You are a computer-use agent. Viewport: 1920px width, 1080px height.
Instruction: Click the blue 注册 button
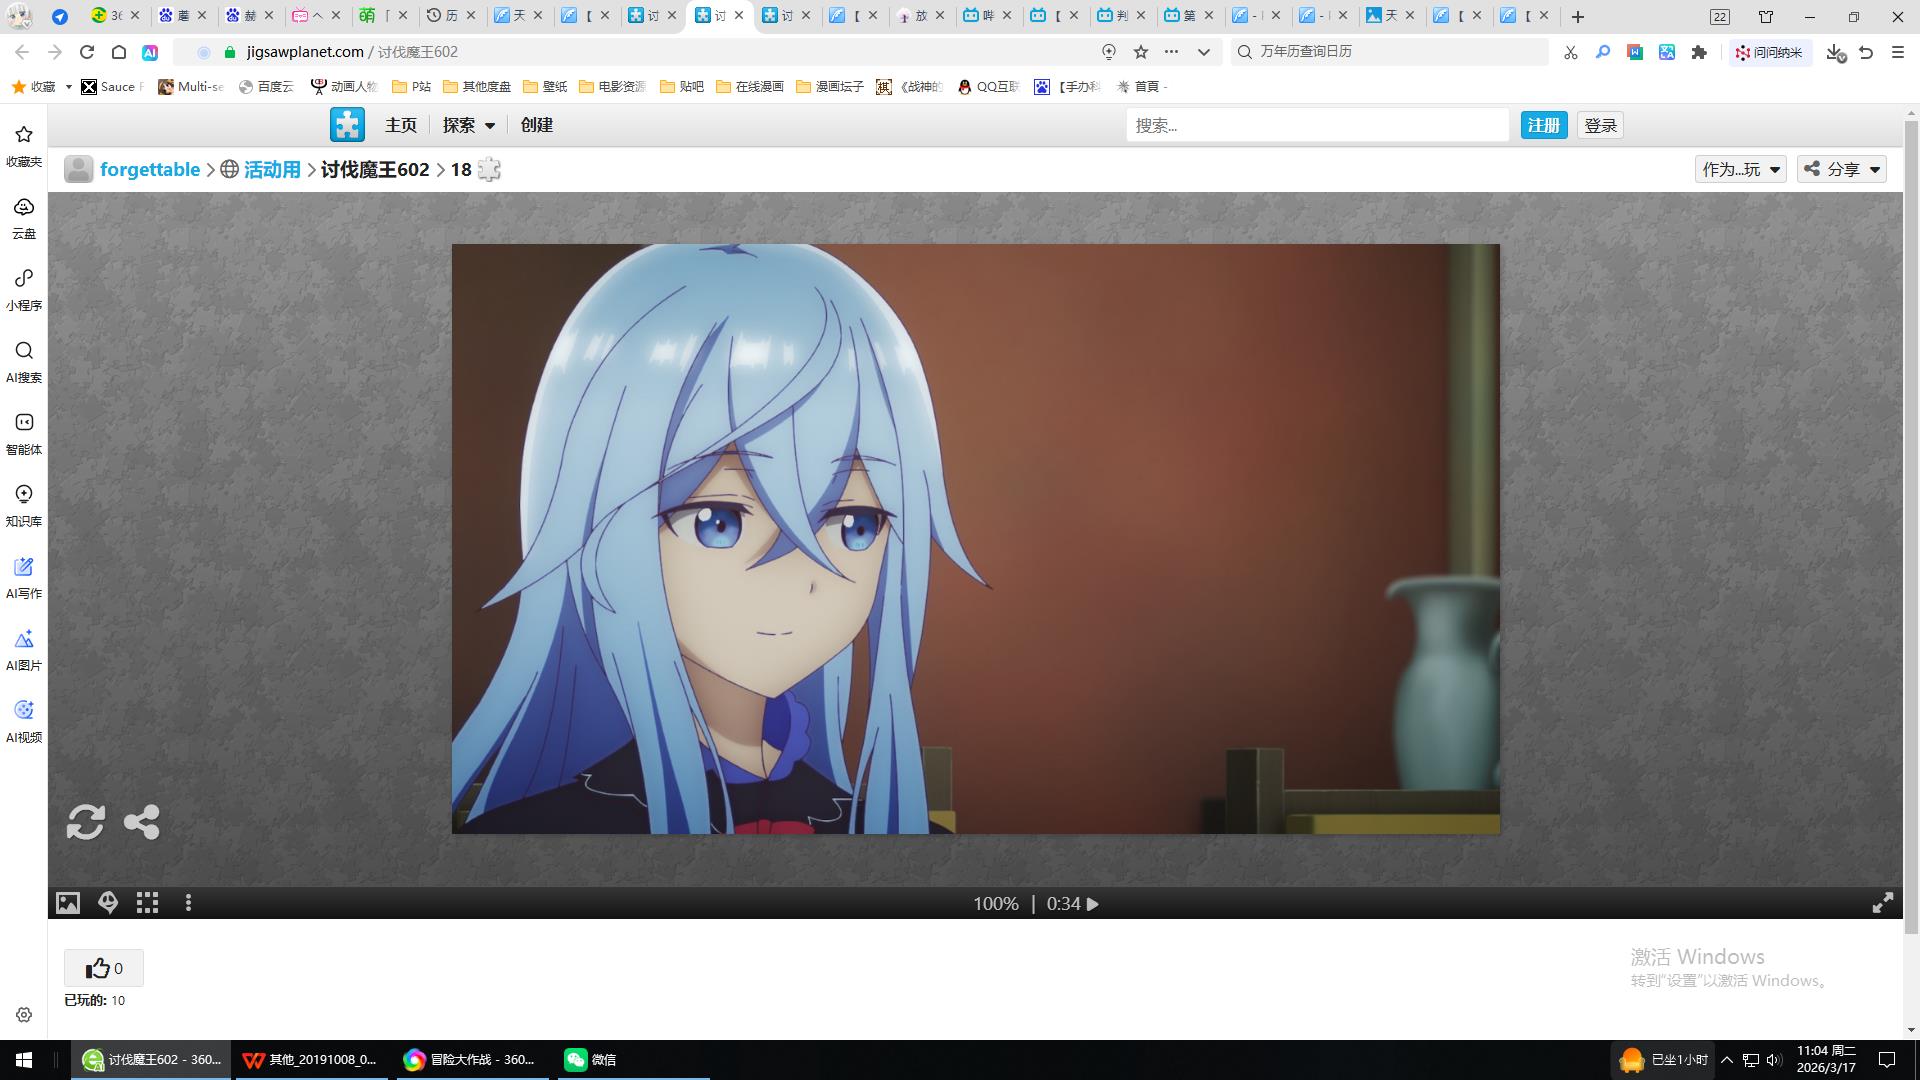pos(1543,125)
